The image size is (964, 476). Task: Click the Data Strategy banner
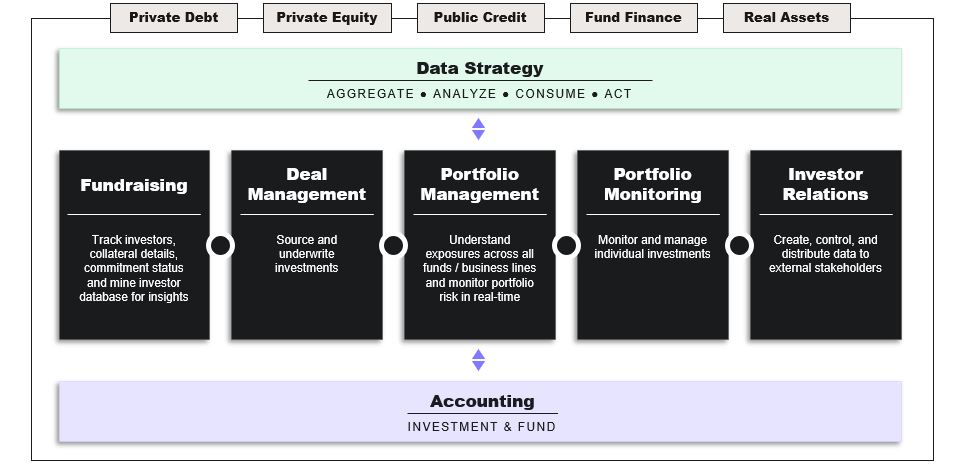(480, 79)
